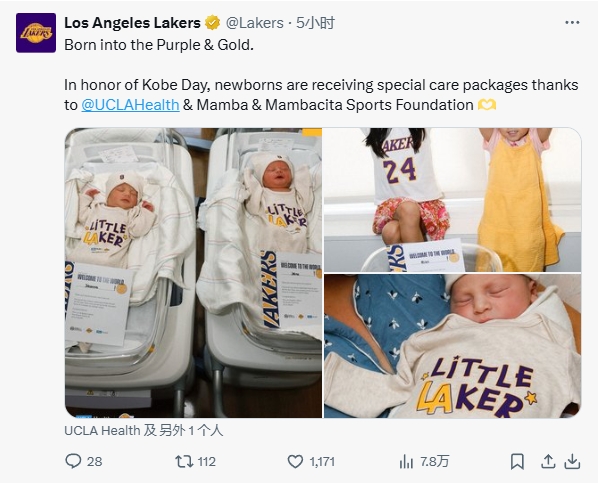Image resolution: width=598 pixels, height=483 pixels.
Task: Open Little Laker baby closeup photo
Action: pyautogui.click(x=452, y=346)
